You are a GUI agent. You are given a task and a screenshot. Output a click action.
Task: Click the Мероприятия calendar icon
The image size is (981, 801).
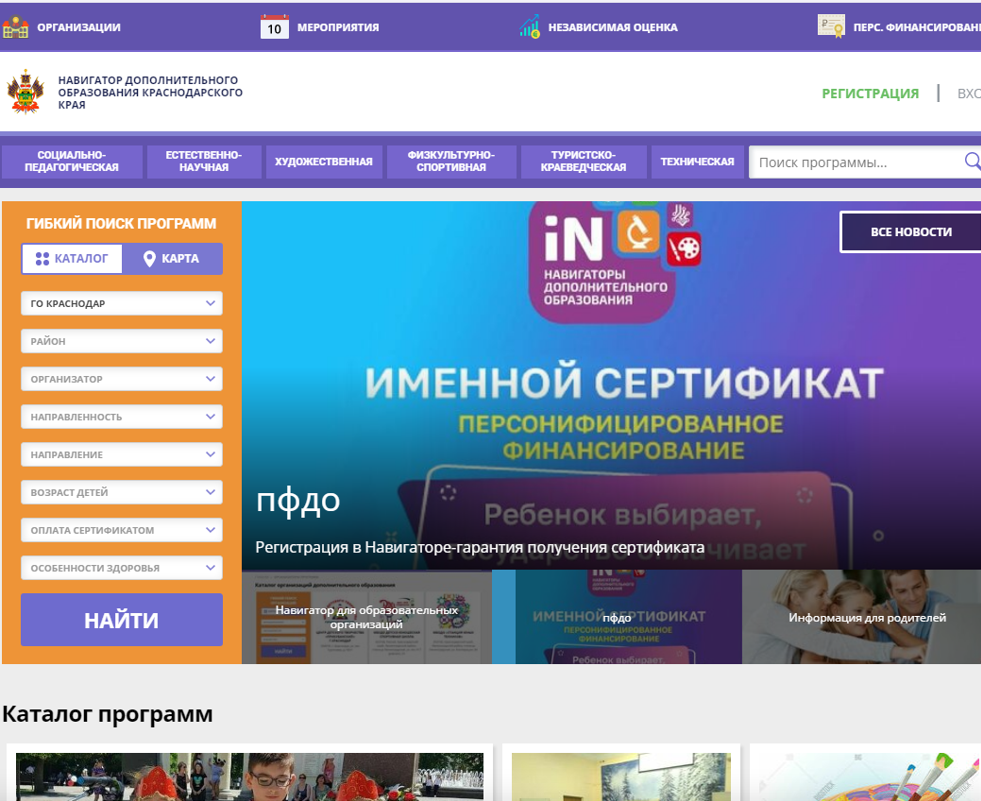click(x=274, y=27)
